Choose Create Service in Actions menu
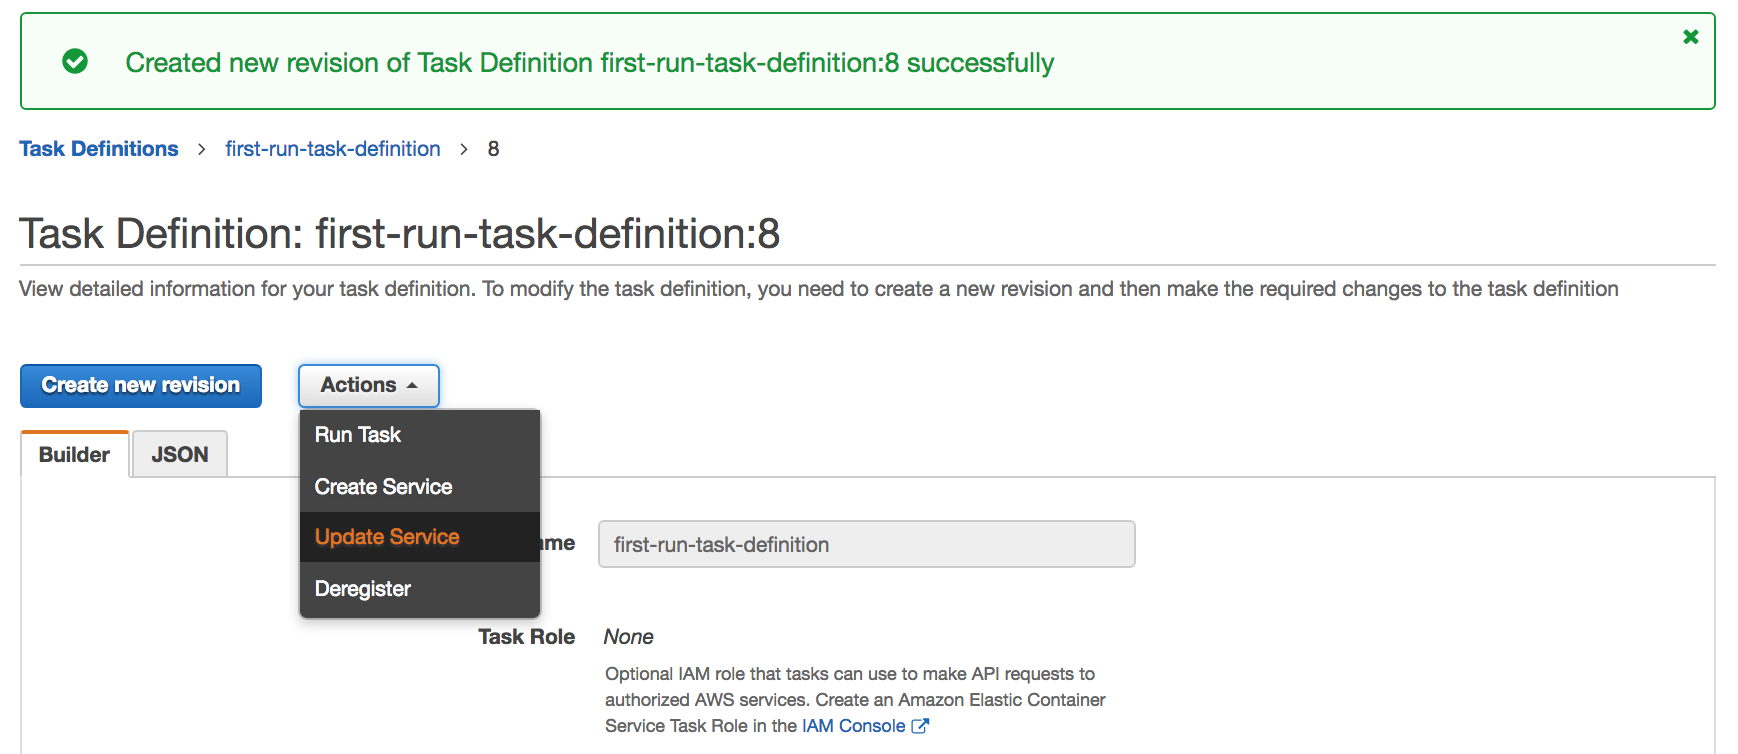Image resolution: width=1738 pixels, height=754 pixels. pyautogui.click(x=383, y=487)
